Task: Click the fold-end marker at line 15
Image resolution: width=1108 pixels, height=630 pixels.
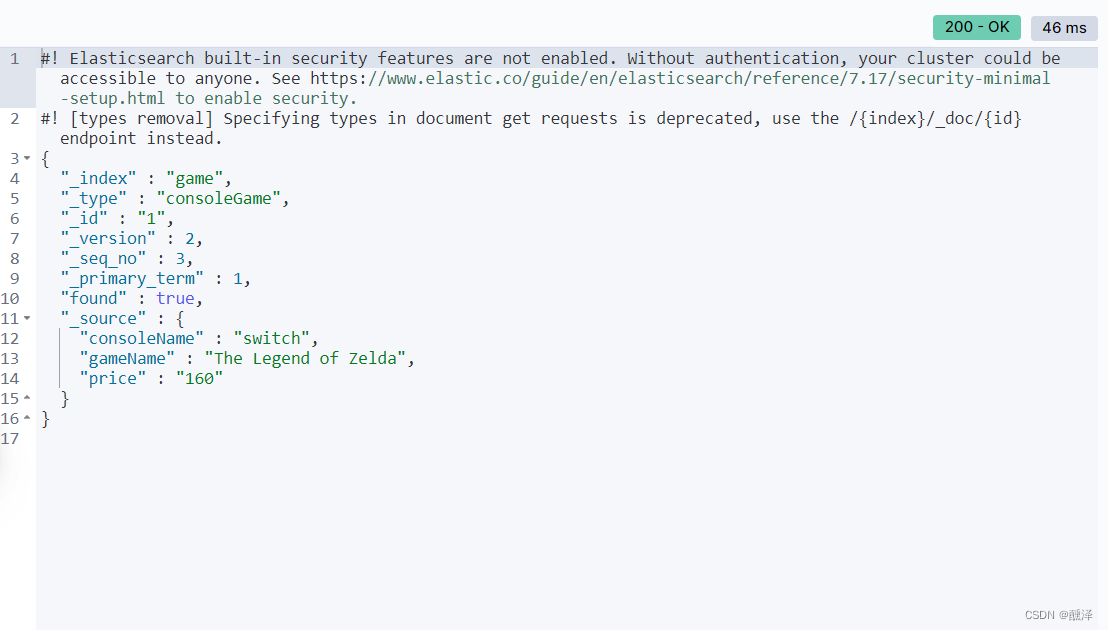Action: point(27,398)
